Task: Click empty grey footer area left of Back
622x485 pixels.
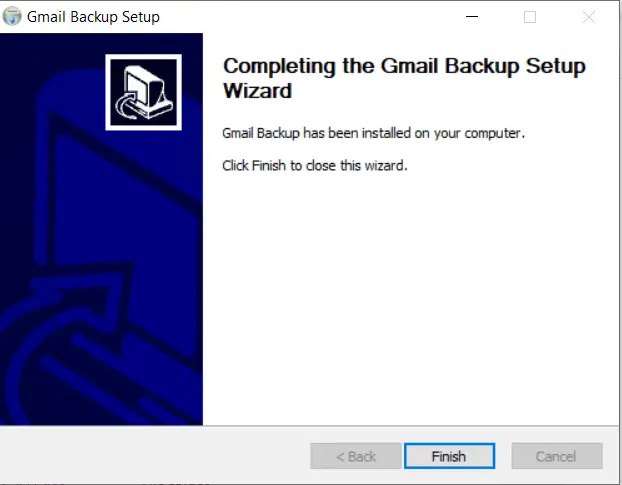Action: click(155, 456)
